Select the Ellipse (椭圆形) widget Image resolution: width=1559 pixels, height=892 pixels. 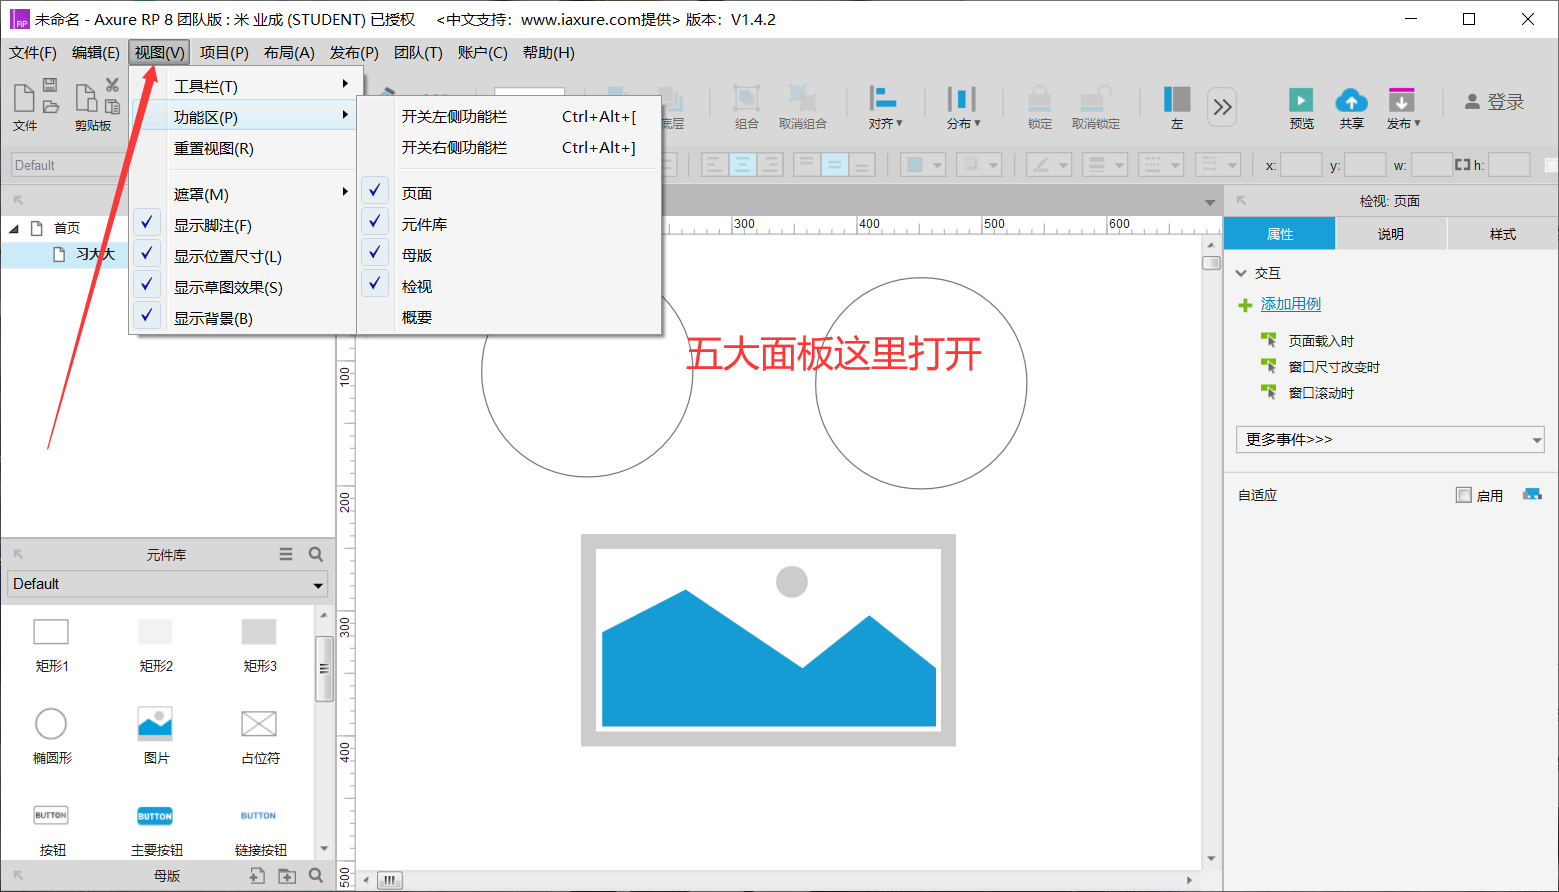tap(51, 724)
